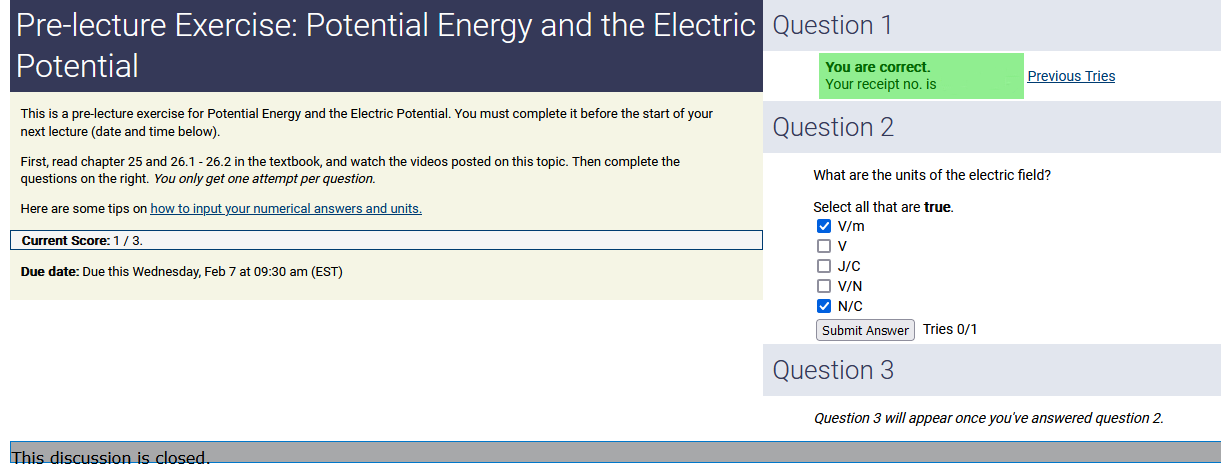Click the Question 3 section header
This screenshot has width=1221, height=467.
point(833,371)
